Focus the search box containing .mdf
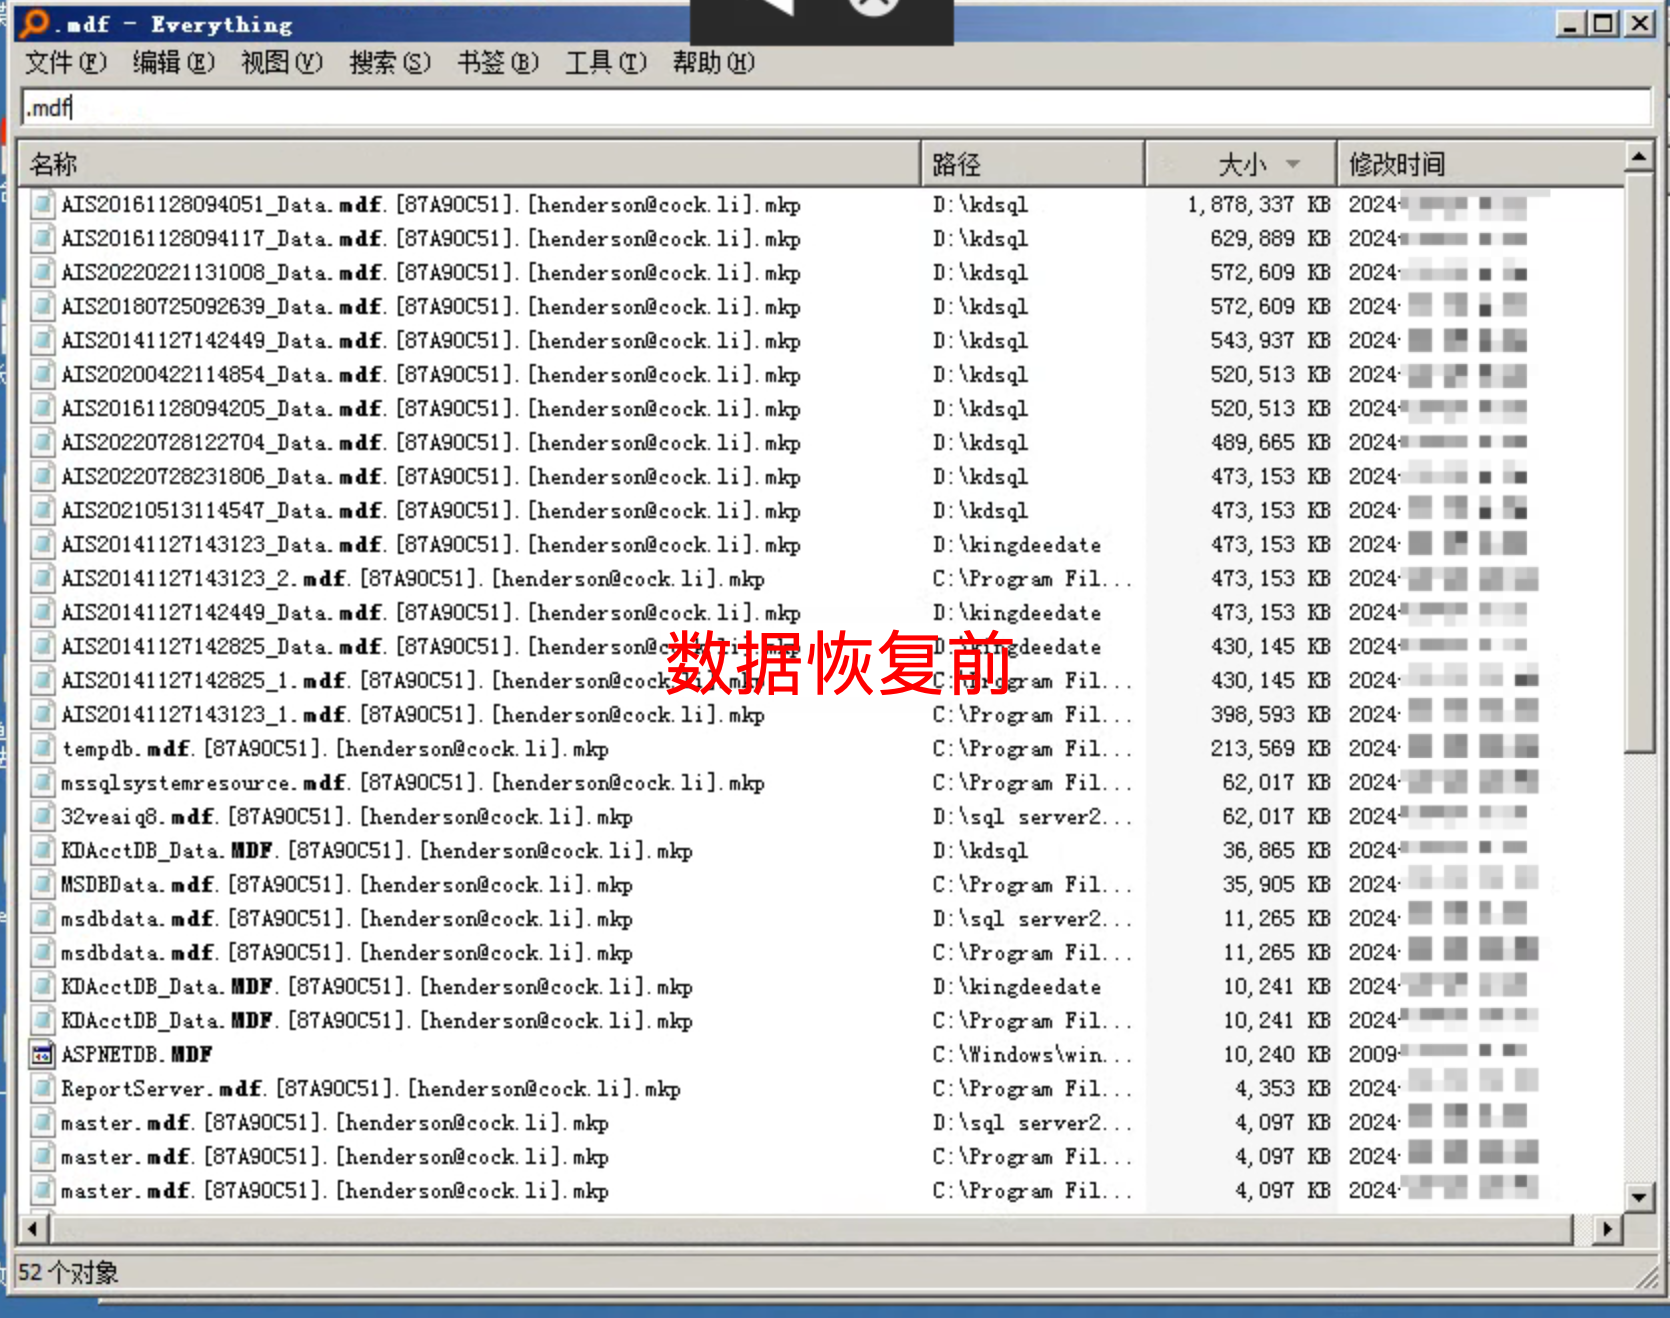 pyautogui.click(x=836, y=107)
